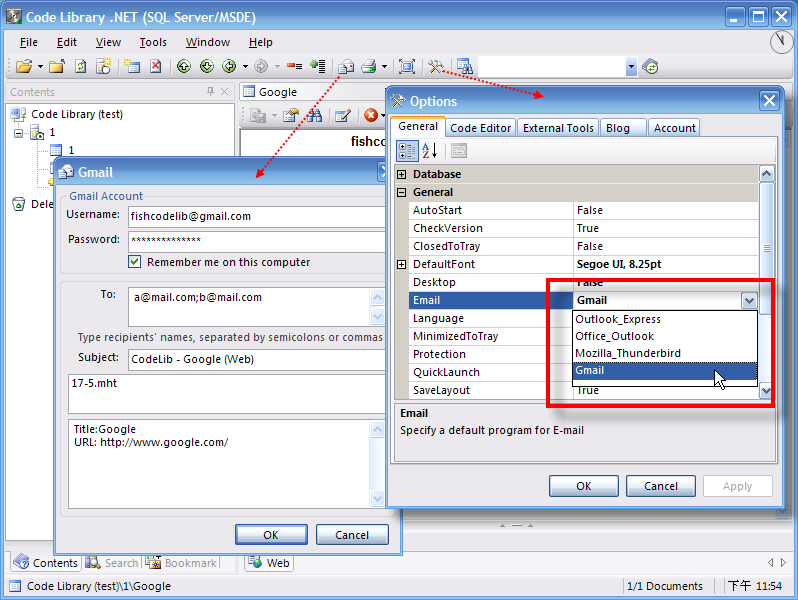Click the printer toolbar icon
This screenshot has height=600, width=798.
coord(369,66)
